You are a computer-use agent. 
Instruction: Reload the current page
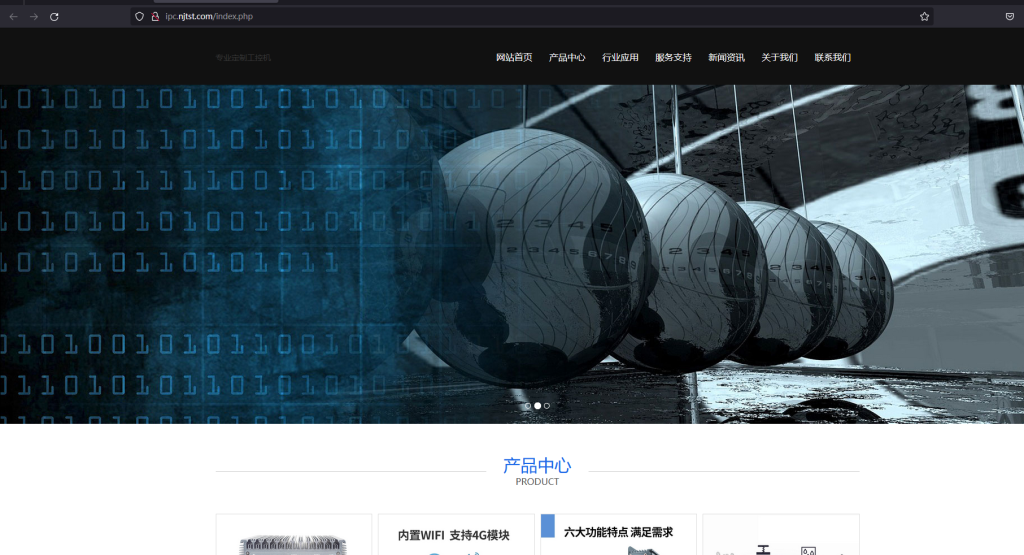(x=54, y=17)
